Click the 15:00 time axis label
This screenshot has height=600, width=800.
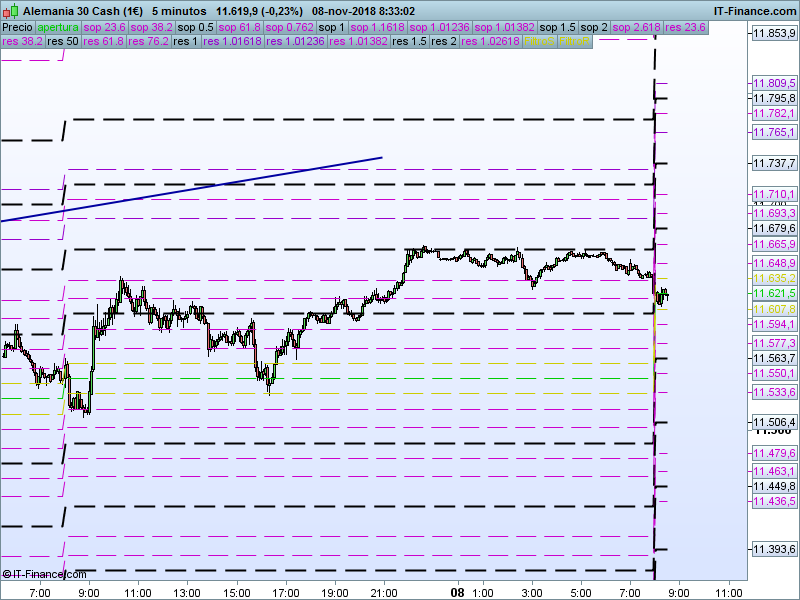click(x=236, y=593)
